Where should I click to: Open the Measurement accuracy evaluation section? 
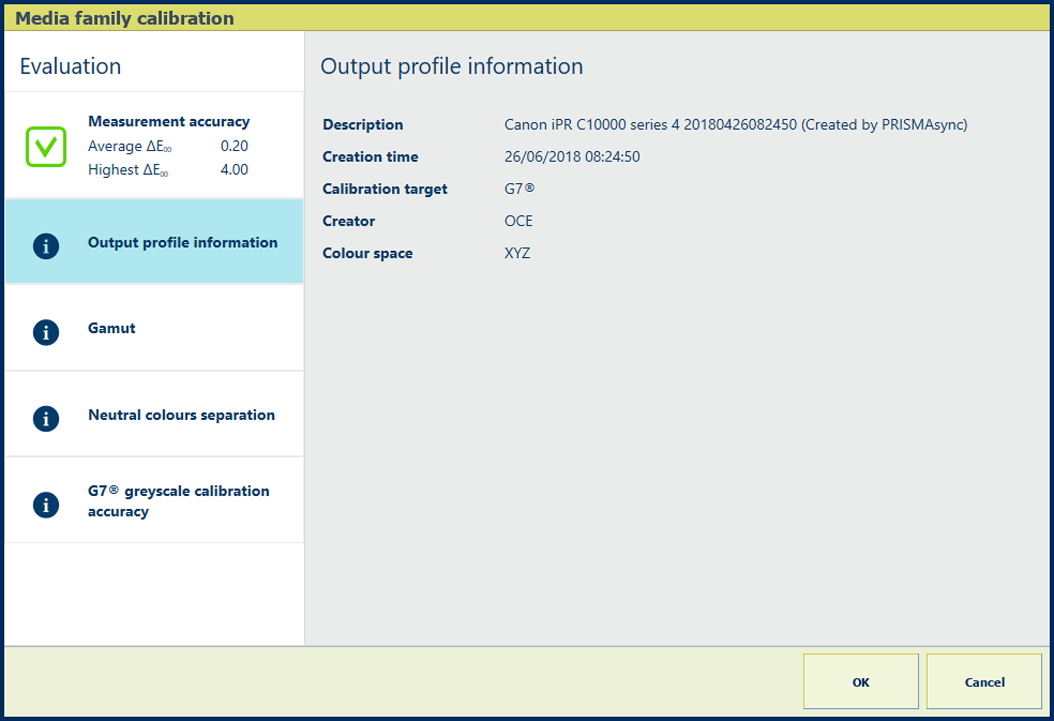[x=168, y=122]
